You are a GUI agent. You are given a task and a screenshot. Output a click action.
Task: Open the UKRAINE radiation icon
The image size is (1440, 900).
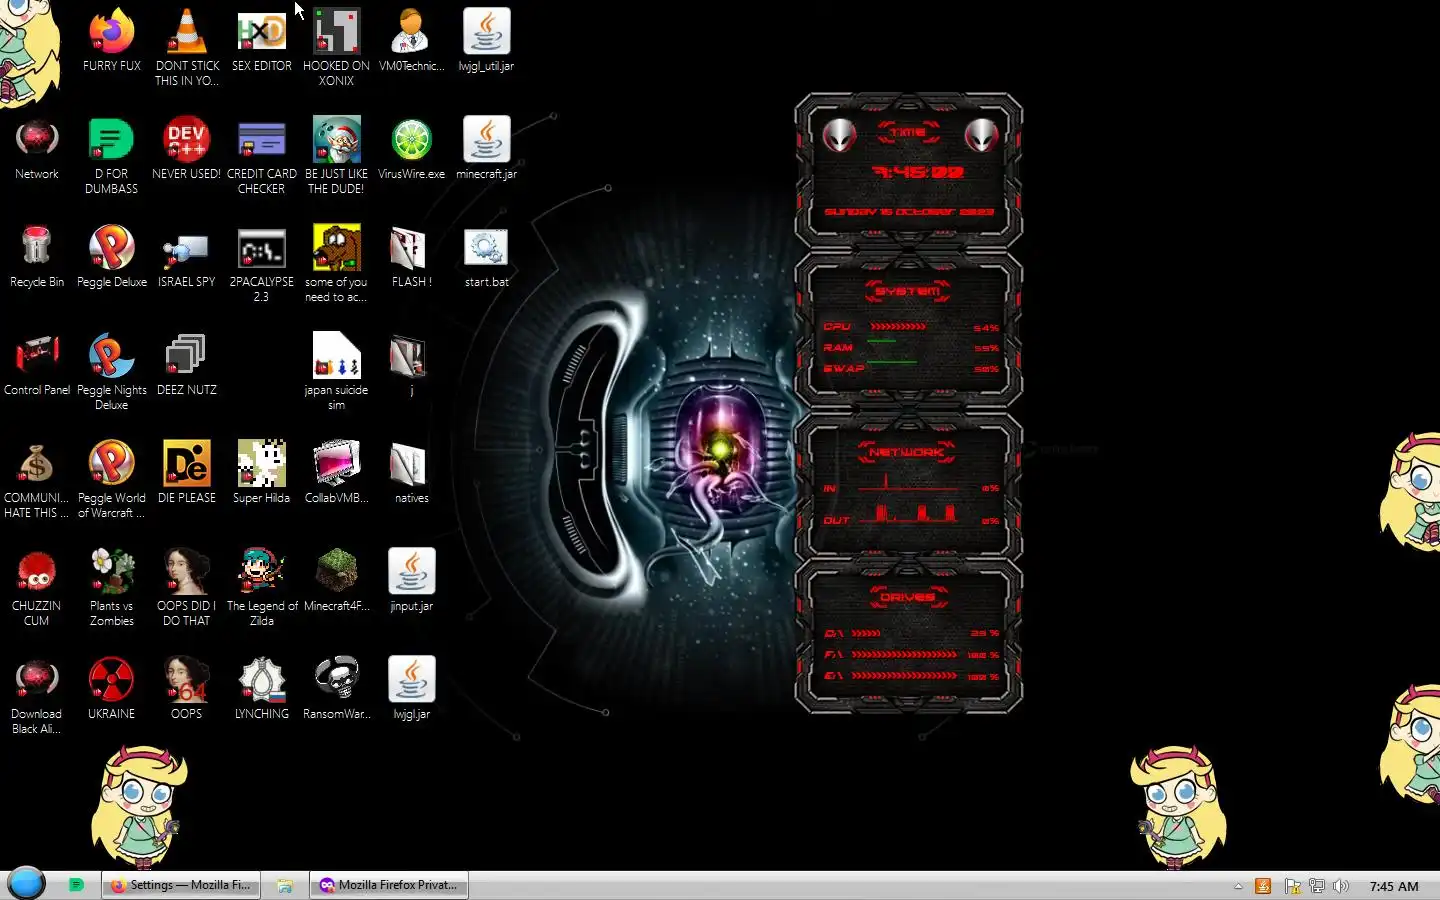(111, 680)
